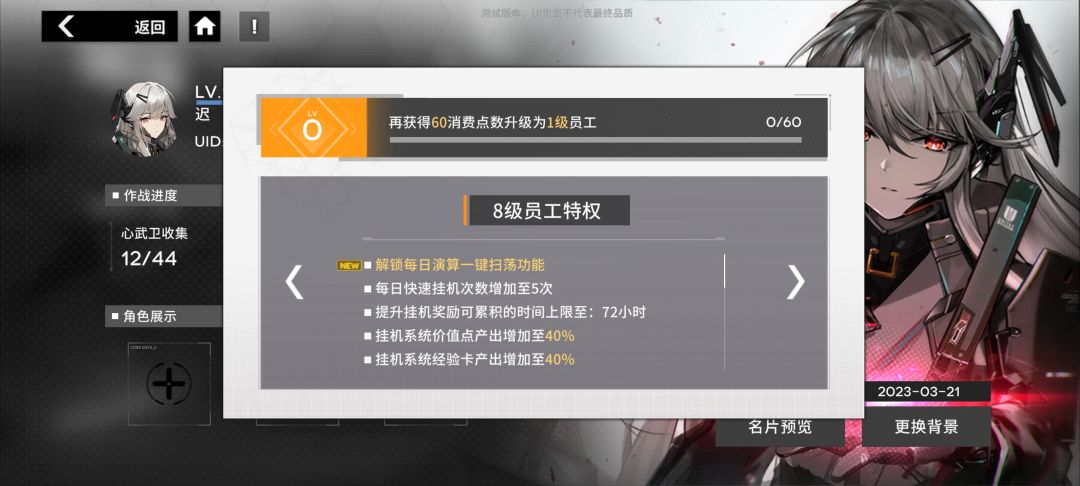Open 名片预览 card preview
Viewport: 1080px width, 486px height.
[x=780, y=427]
